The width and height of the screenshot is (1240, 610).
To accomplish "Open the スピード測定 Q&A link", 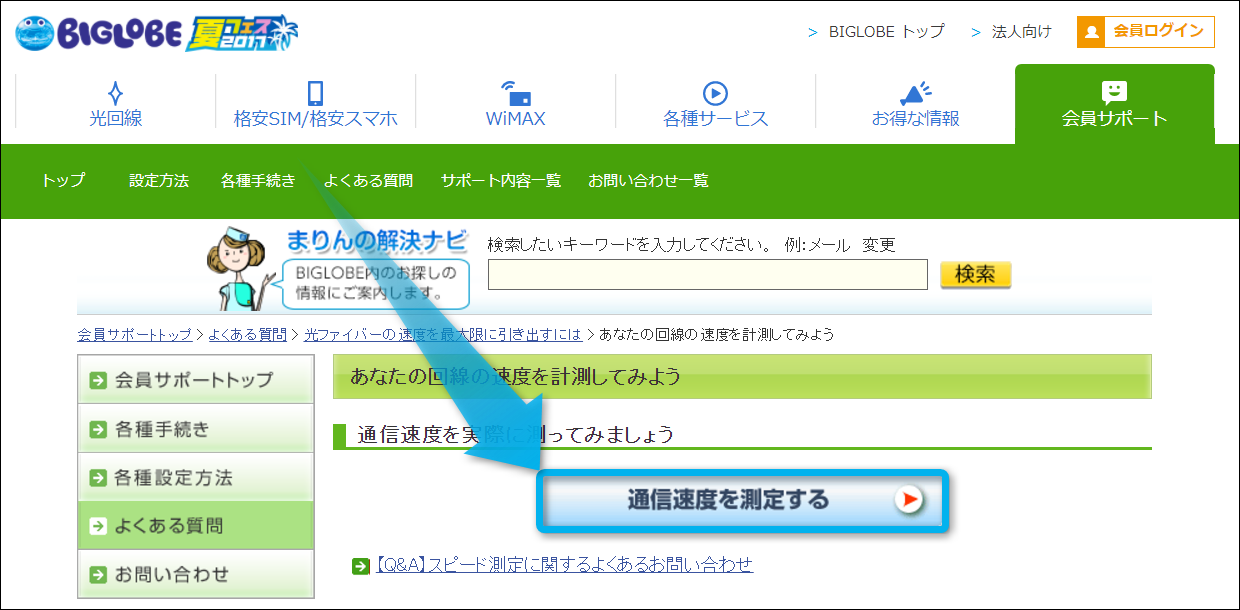I will pos(564,566).
